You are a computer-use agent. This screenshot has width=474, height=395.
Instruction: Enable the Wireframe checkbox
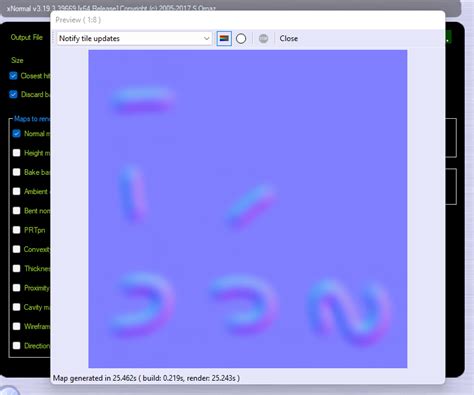(x=16, y=326)
